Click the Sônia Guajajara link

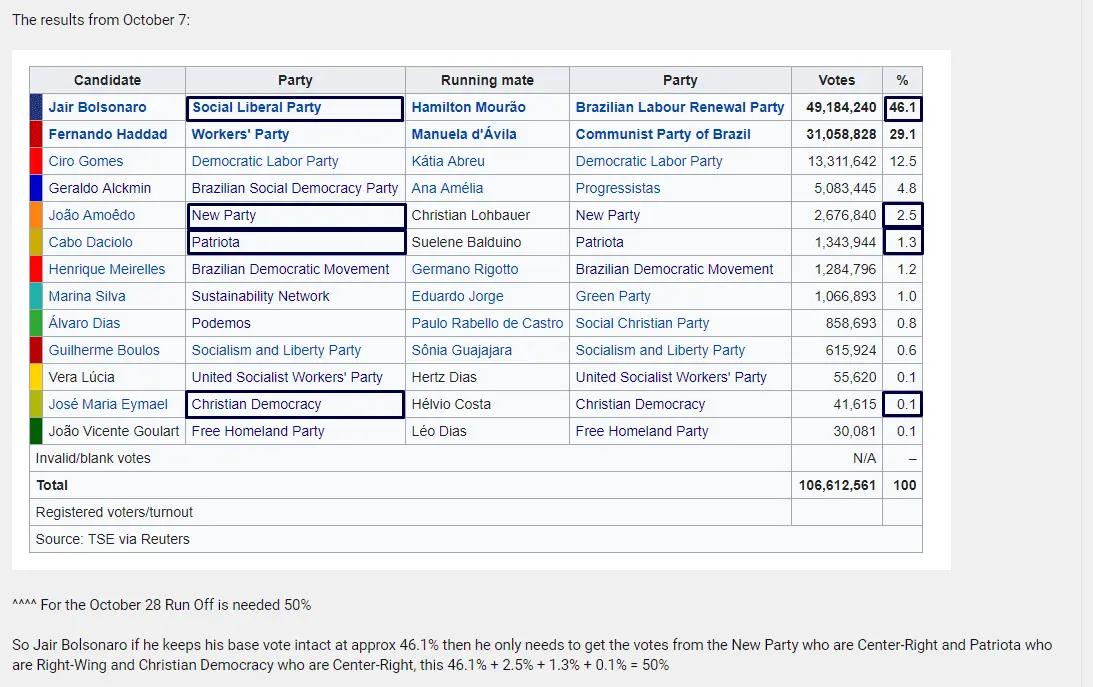[x=461, y=350]
